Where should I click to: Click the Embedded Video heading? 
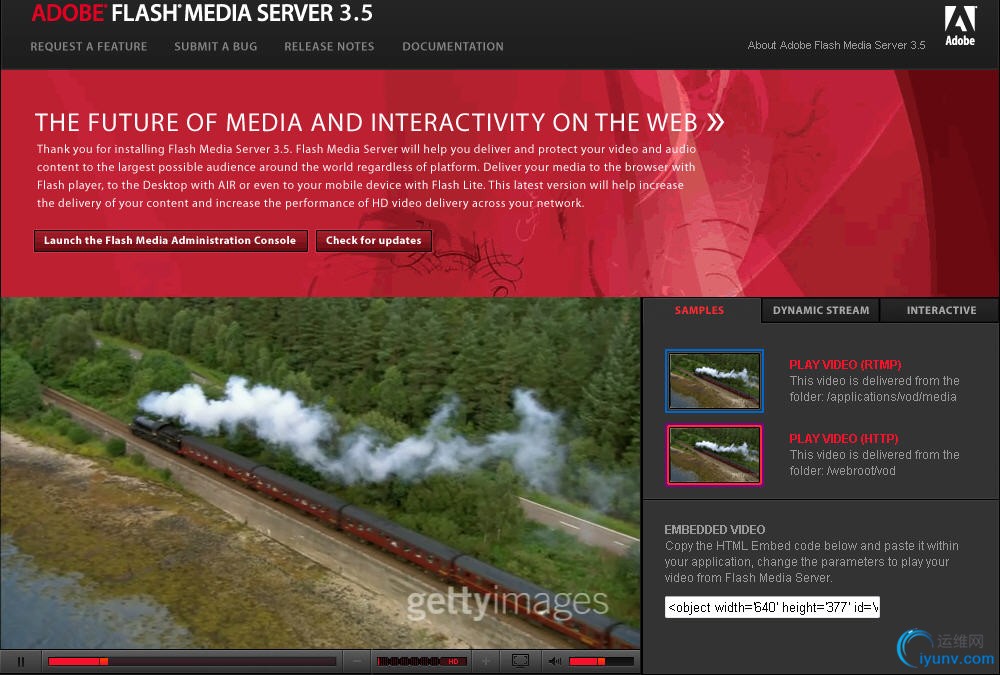(714, 530)
